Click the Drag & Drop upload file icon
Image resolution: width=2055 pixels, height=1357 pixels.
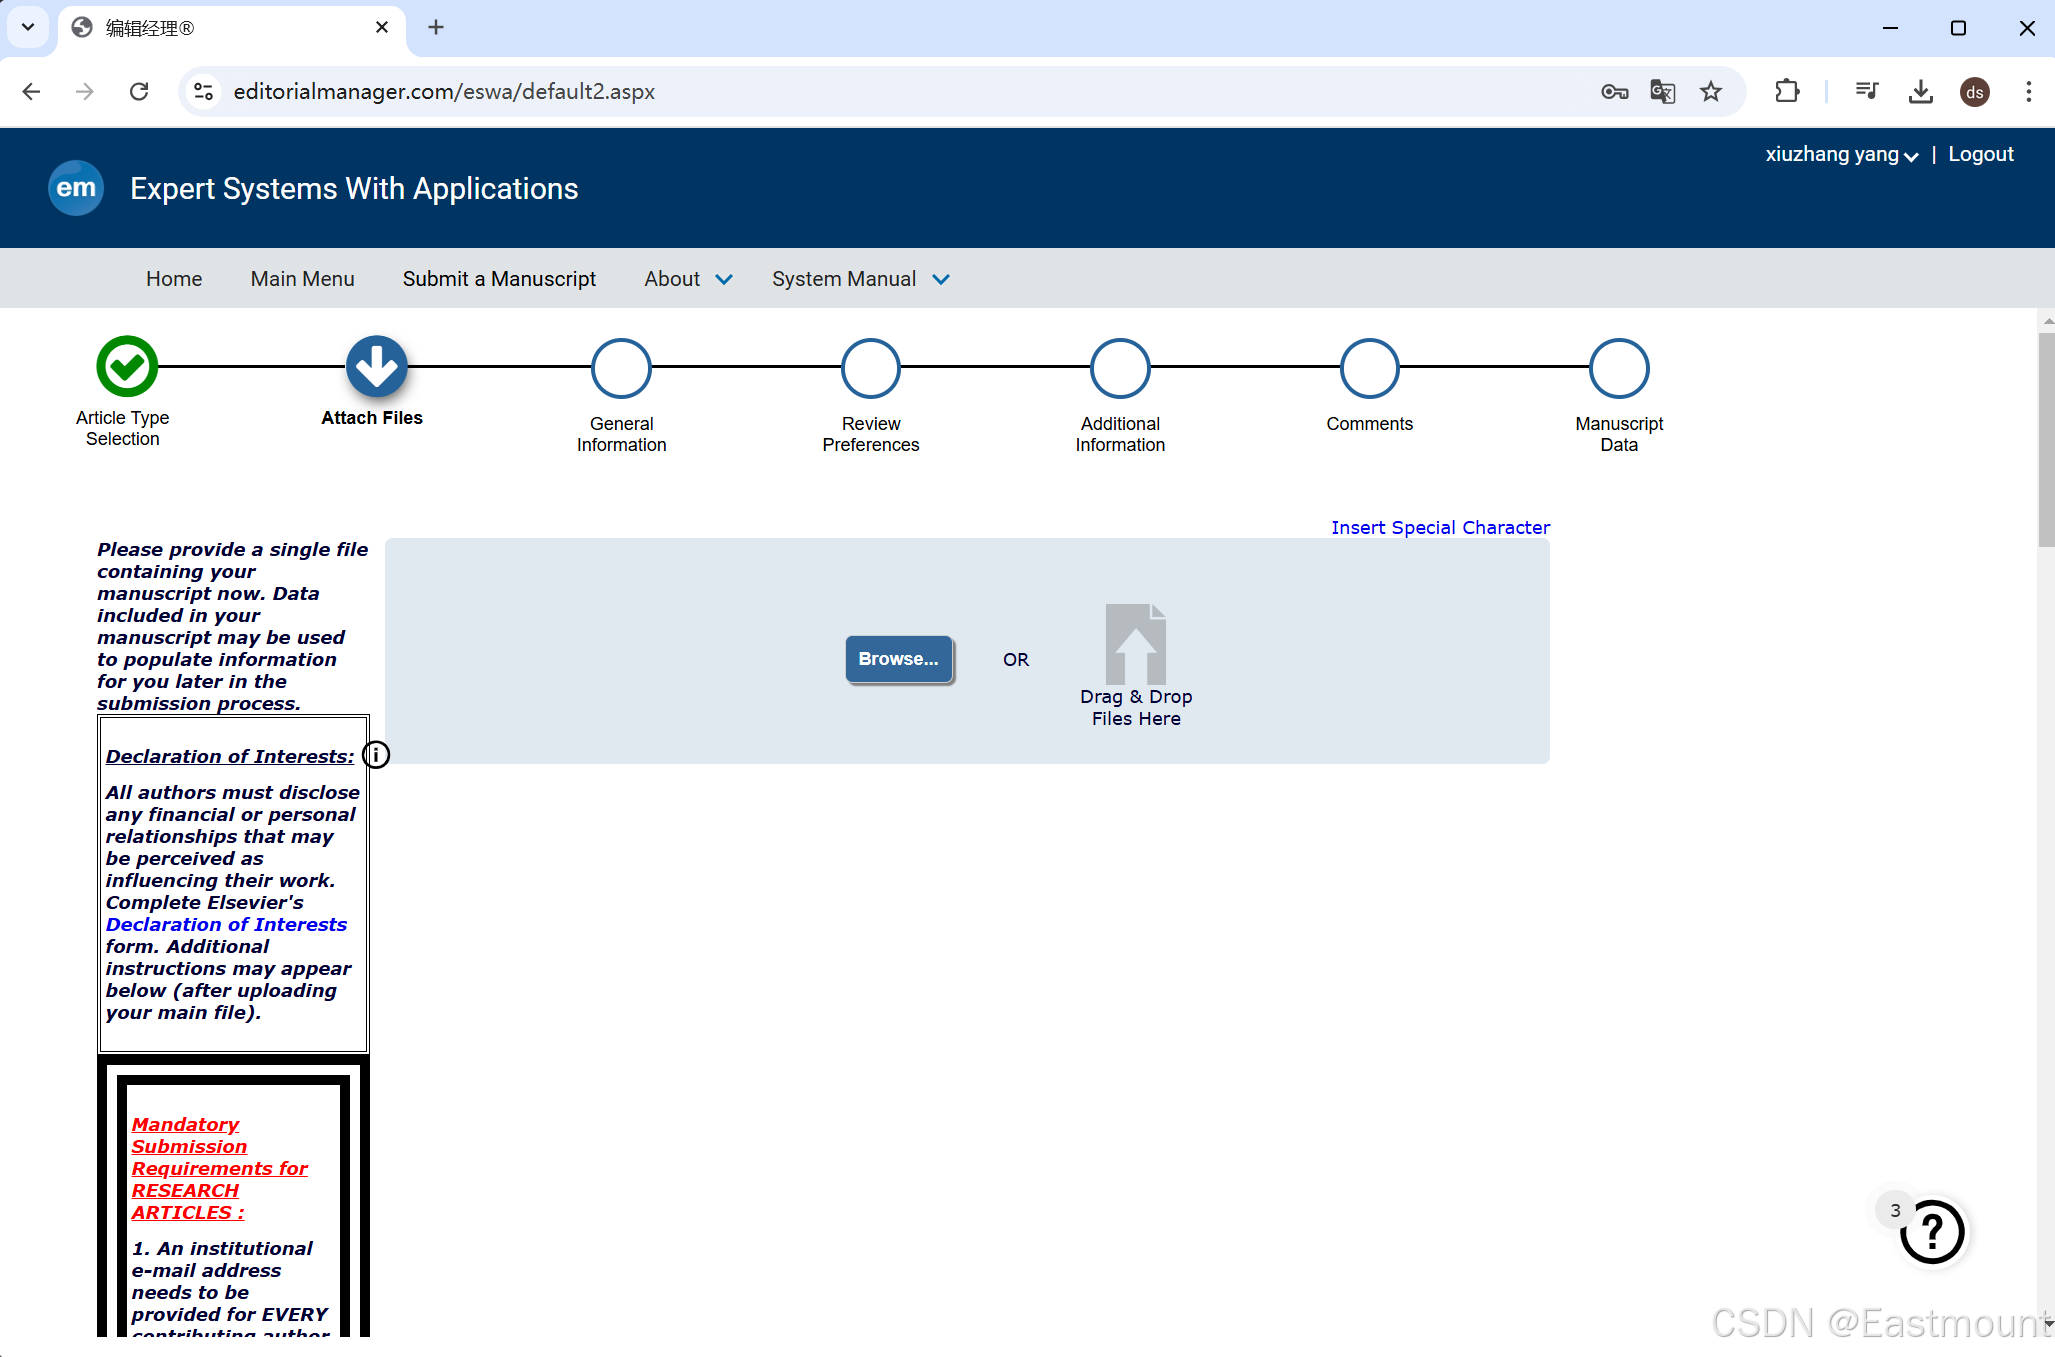point(1135,644)
